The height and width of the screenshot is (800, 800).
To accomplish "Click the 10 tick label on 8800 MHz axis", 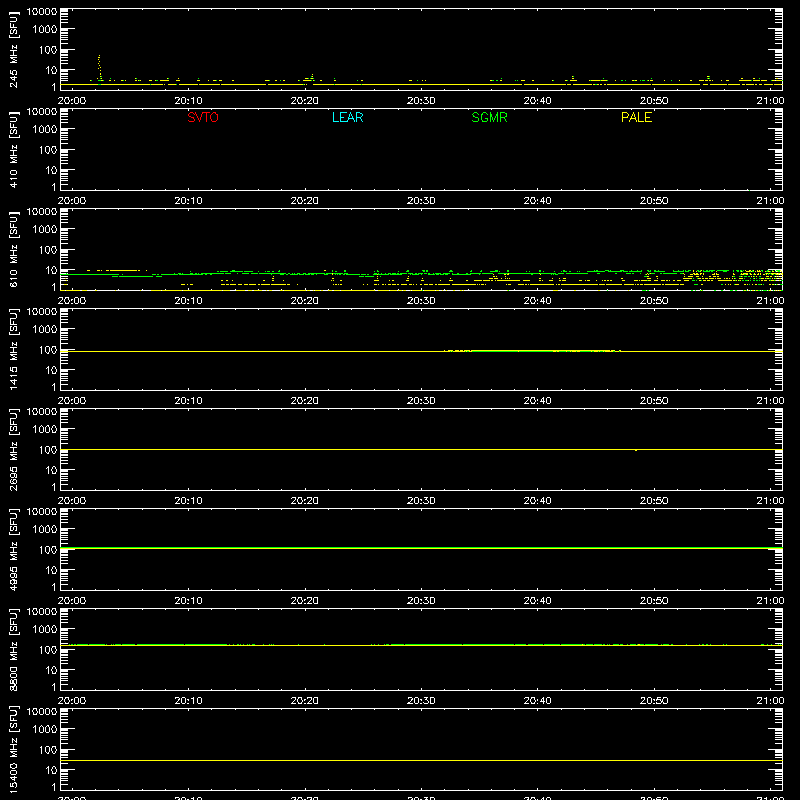I will [x=51, y=670].
